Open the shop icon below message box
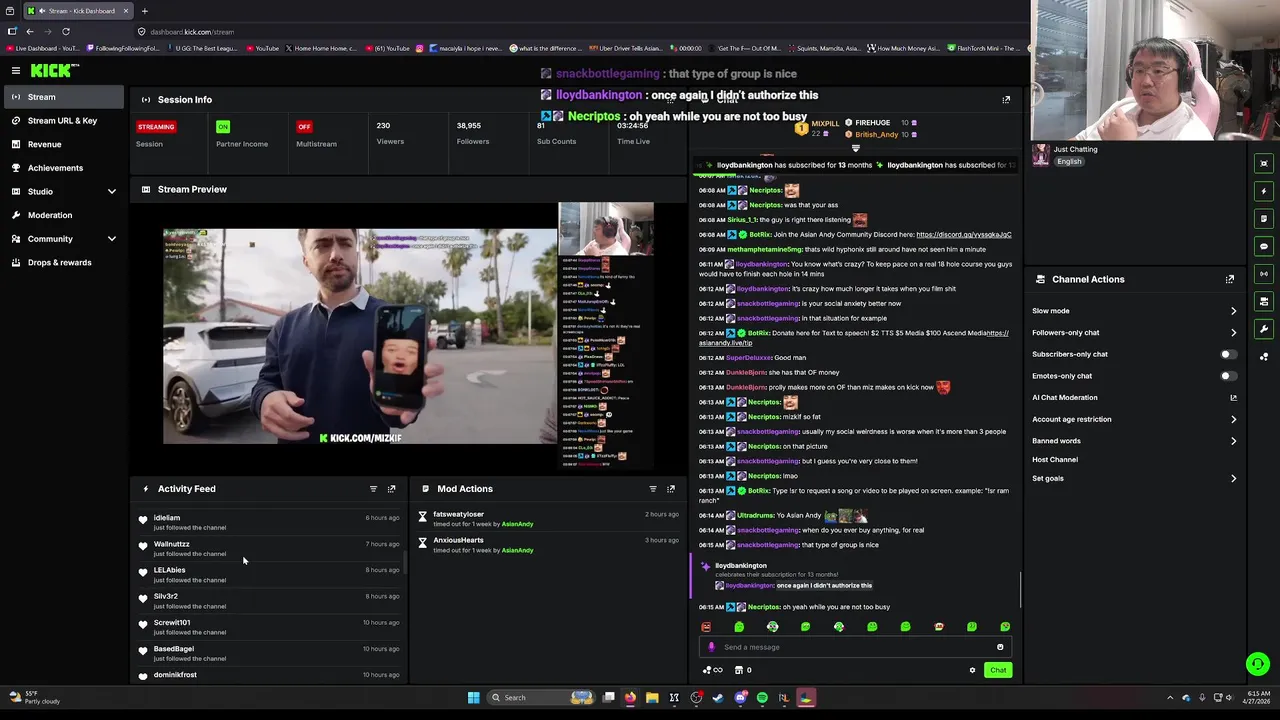The width and height of the screenshot is (1280, 720). (739, 670)
